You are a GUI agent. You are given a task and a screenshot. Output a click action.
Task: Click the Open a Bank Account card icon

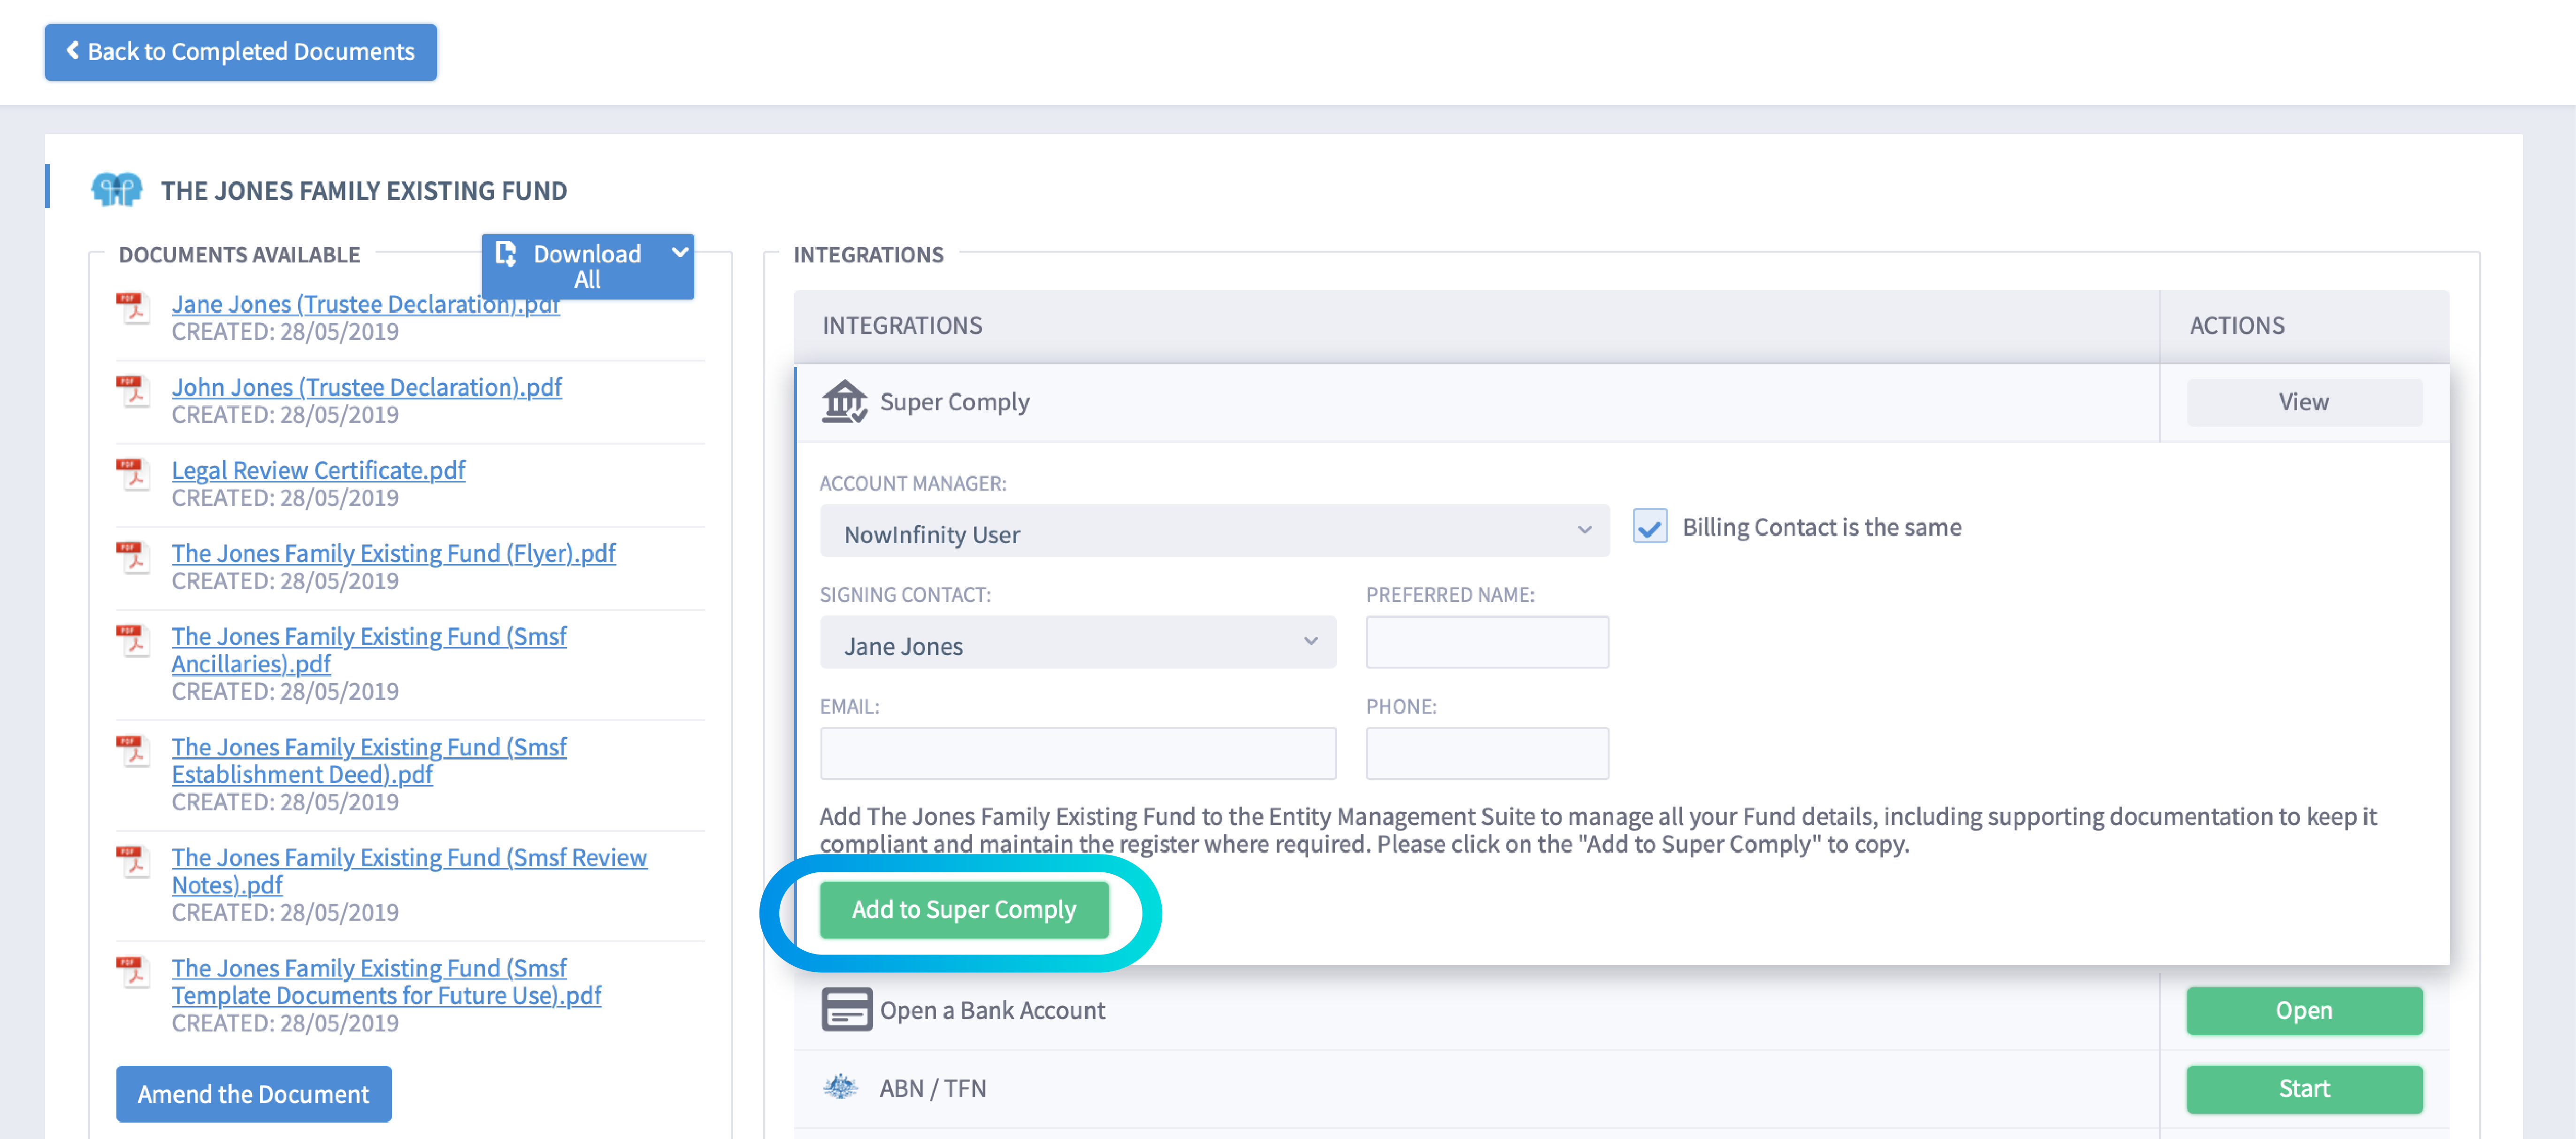(x=846, y=1010)
